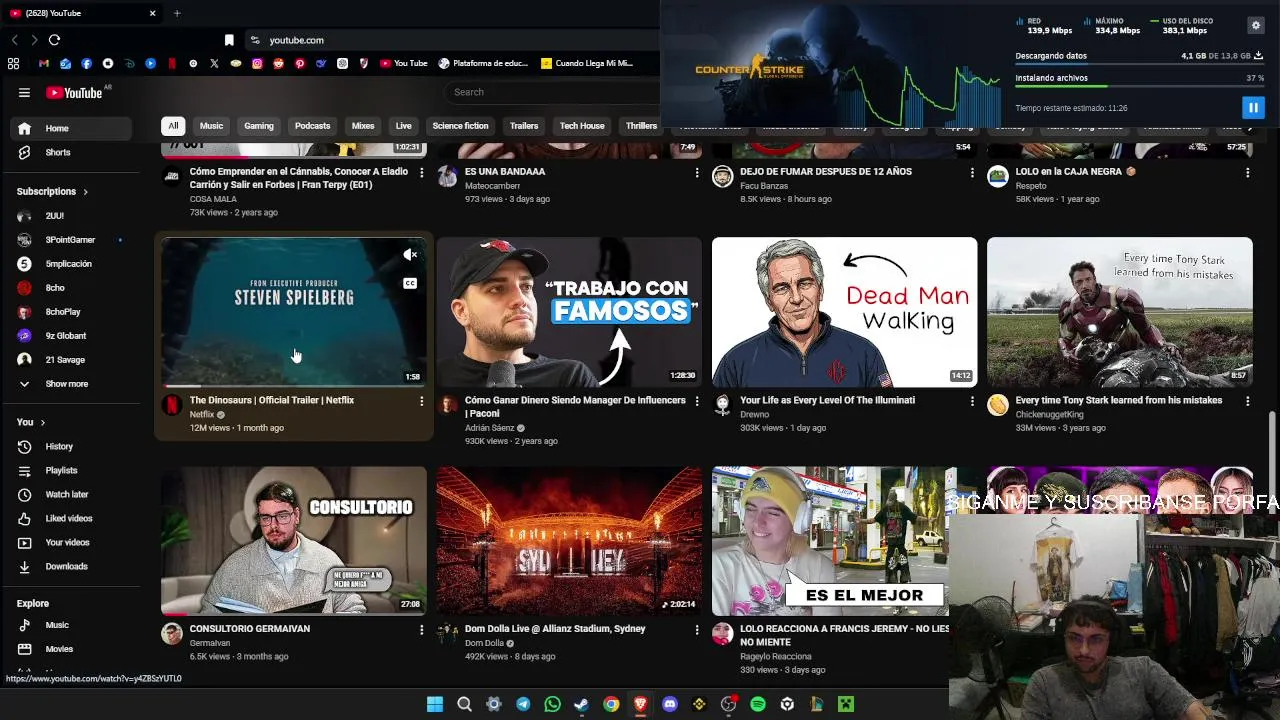Screen dimensions: 1280x720
Task: Select the Music filter chip
Action: point(211,126)
